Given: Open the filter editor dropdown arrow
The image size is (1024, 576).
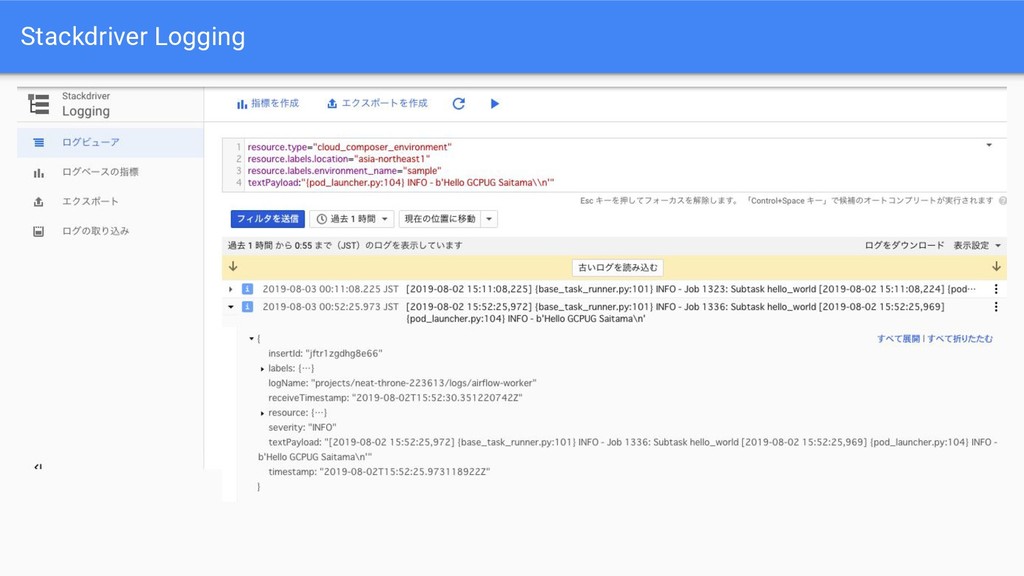Looking at the screenshot, I should pos(989,145).
